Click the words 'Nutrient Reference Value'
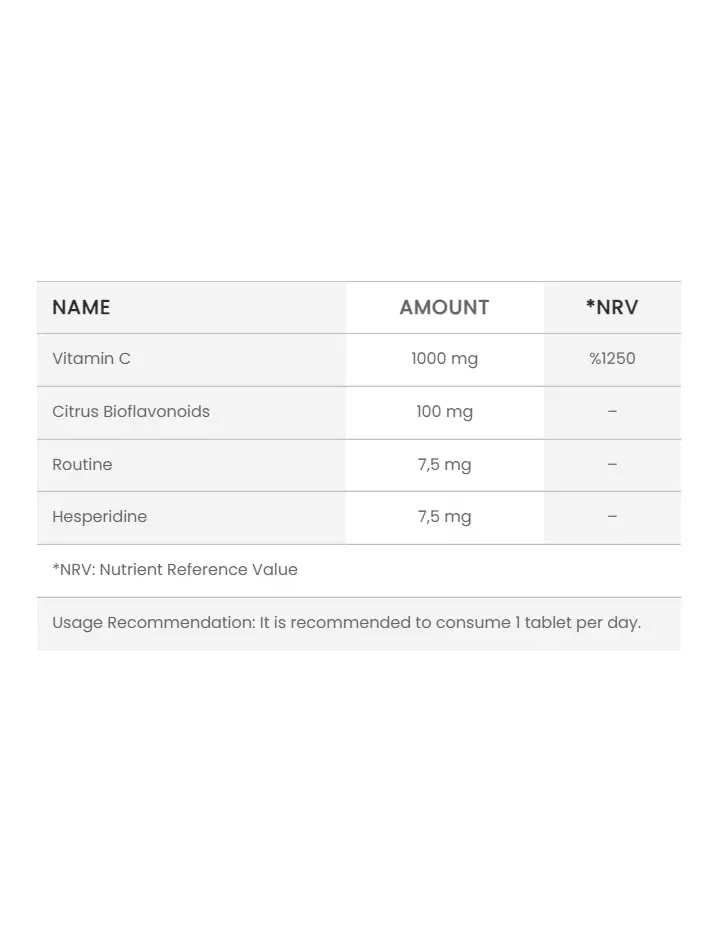The height and width of the screenshot is (931, 711). click(x=198, y=569)
